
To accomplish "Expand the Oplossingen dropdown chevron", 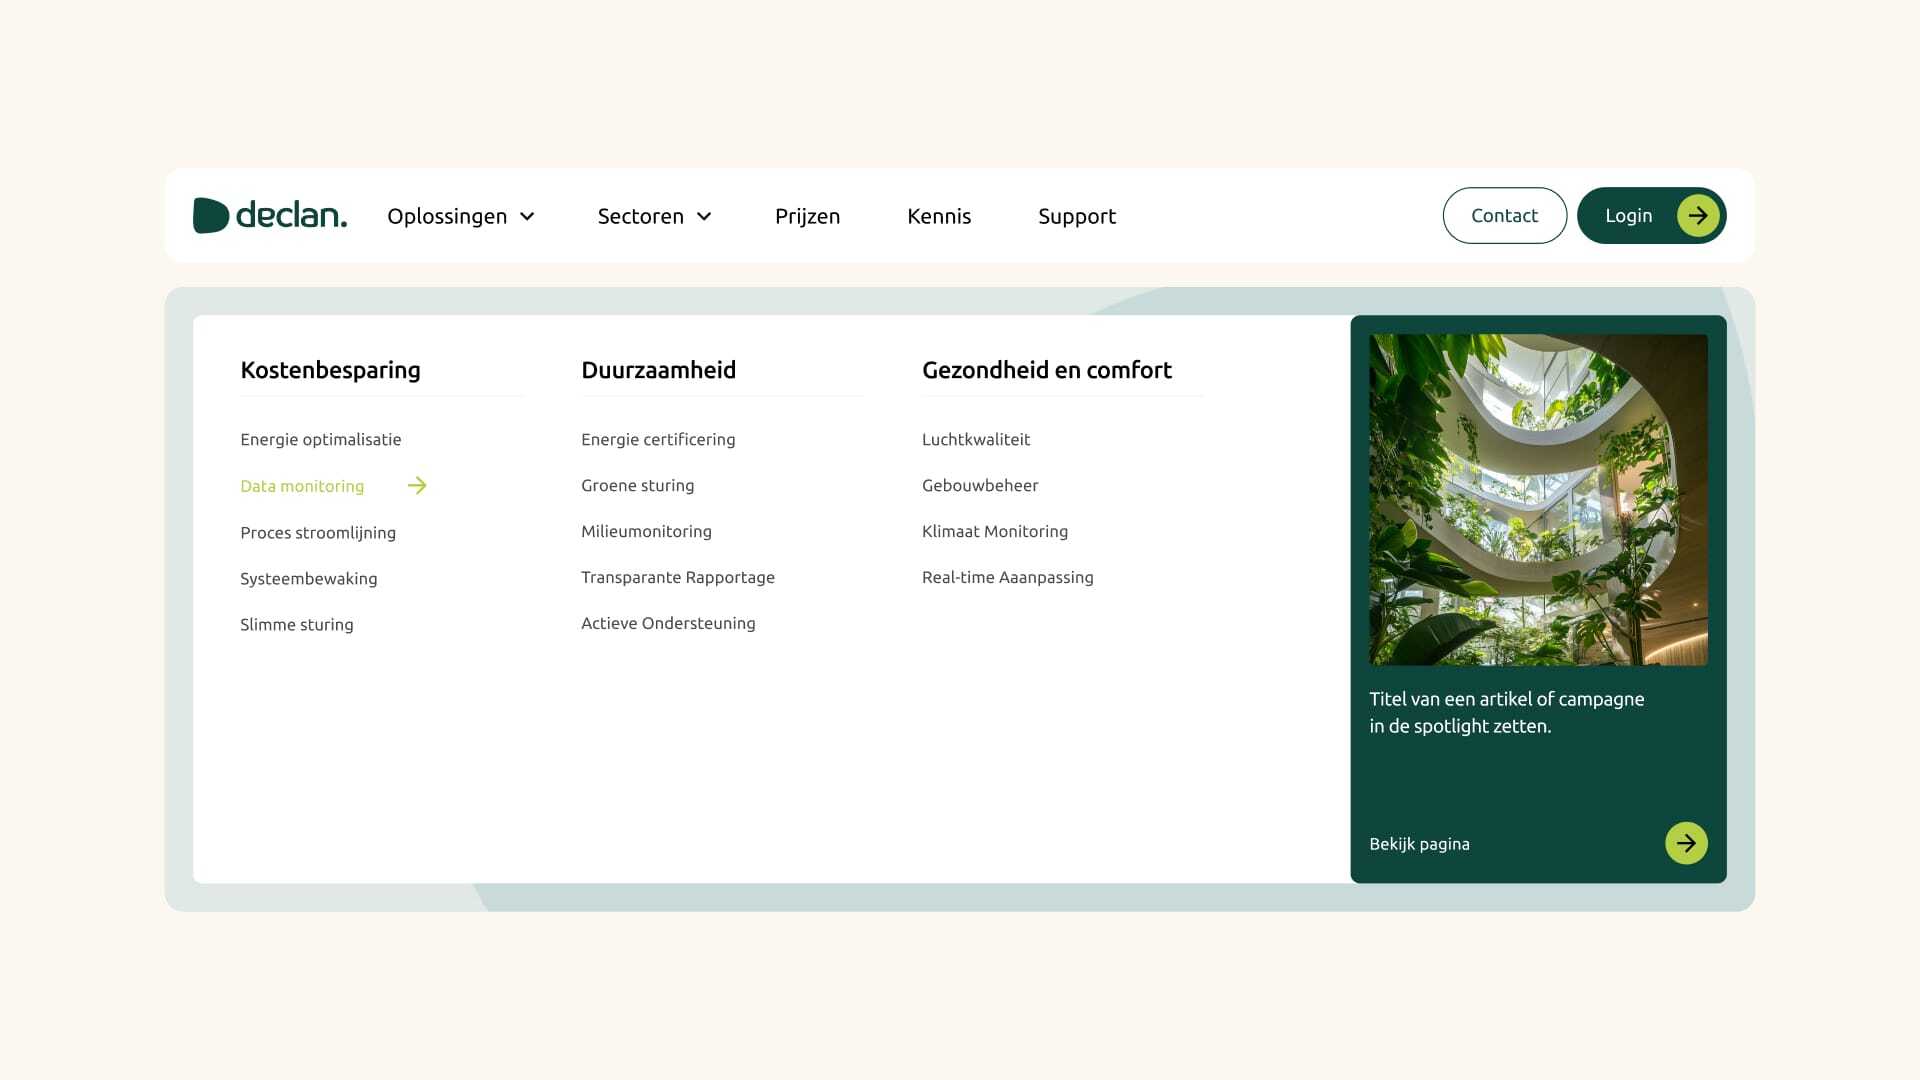I will pos(527,217).
